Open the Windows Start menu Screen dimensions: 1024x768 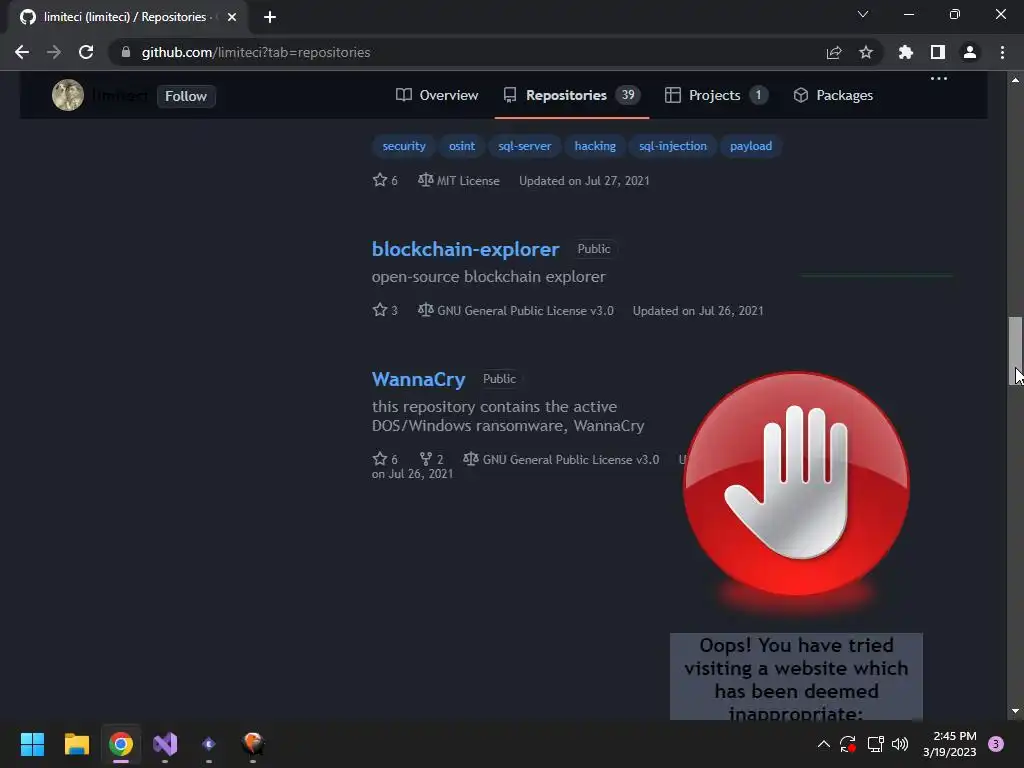(x=32, y=744)
